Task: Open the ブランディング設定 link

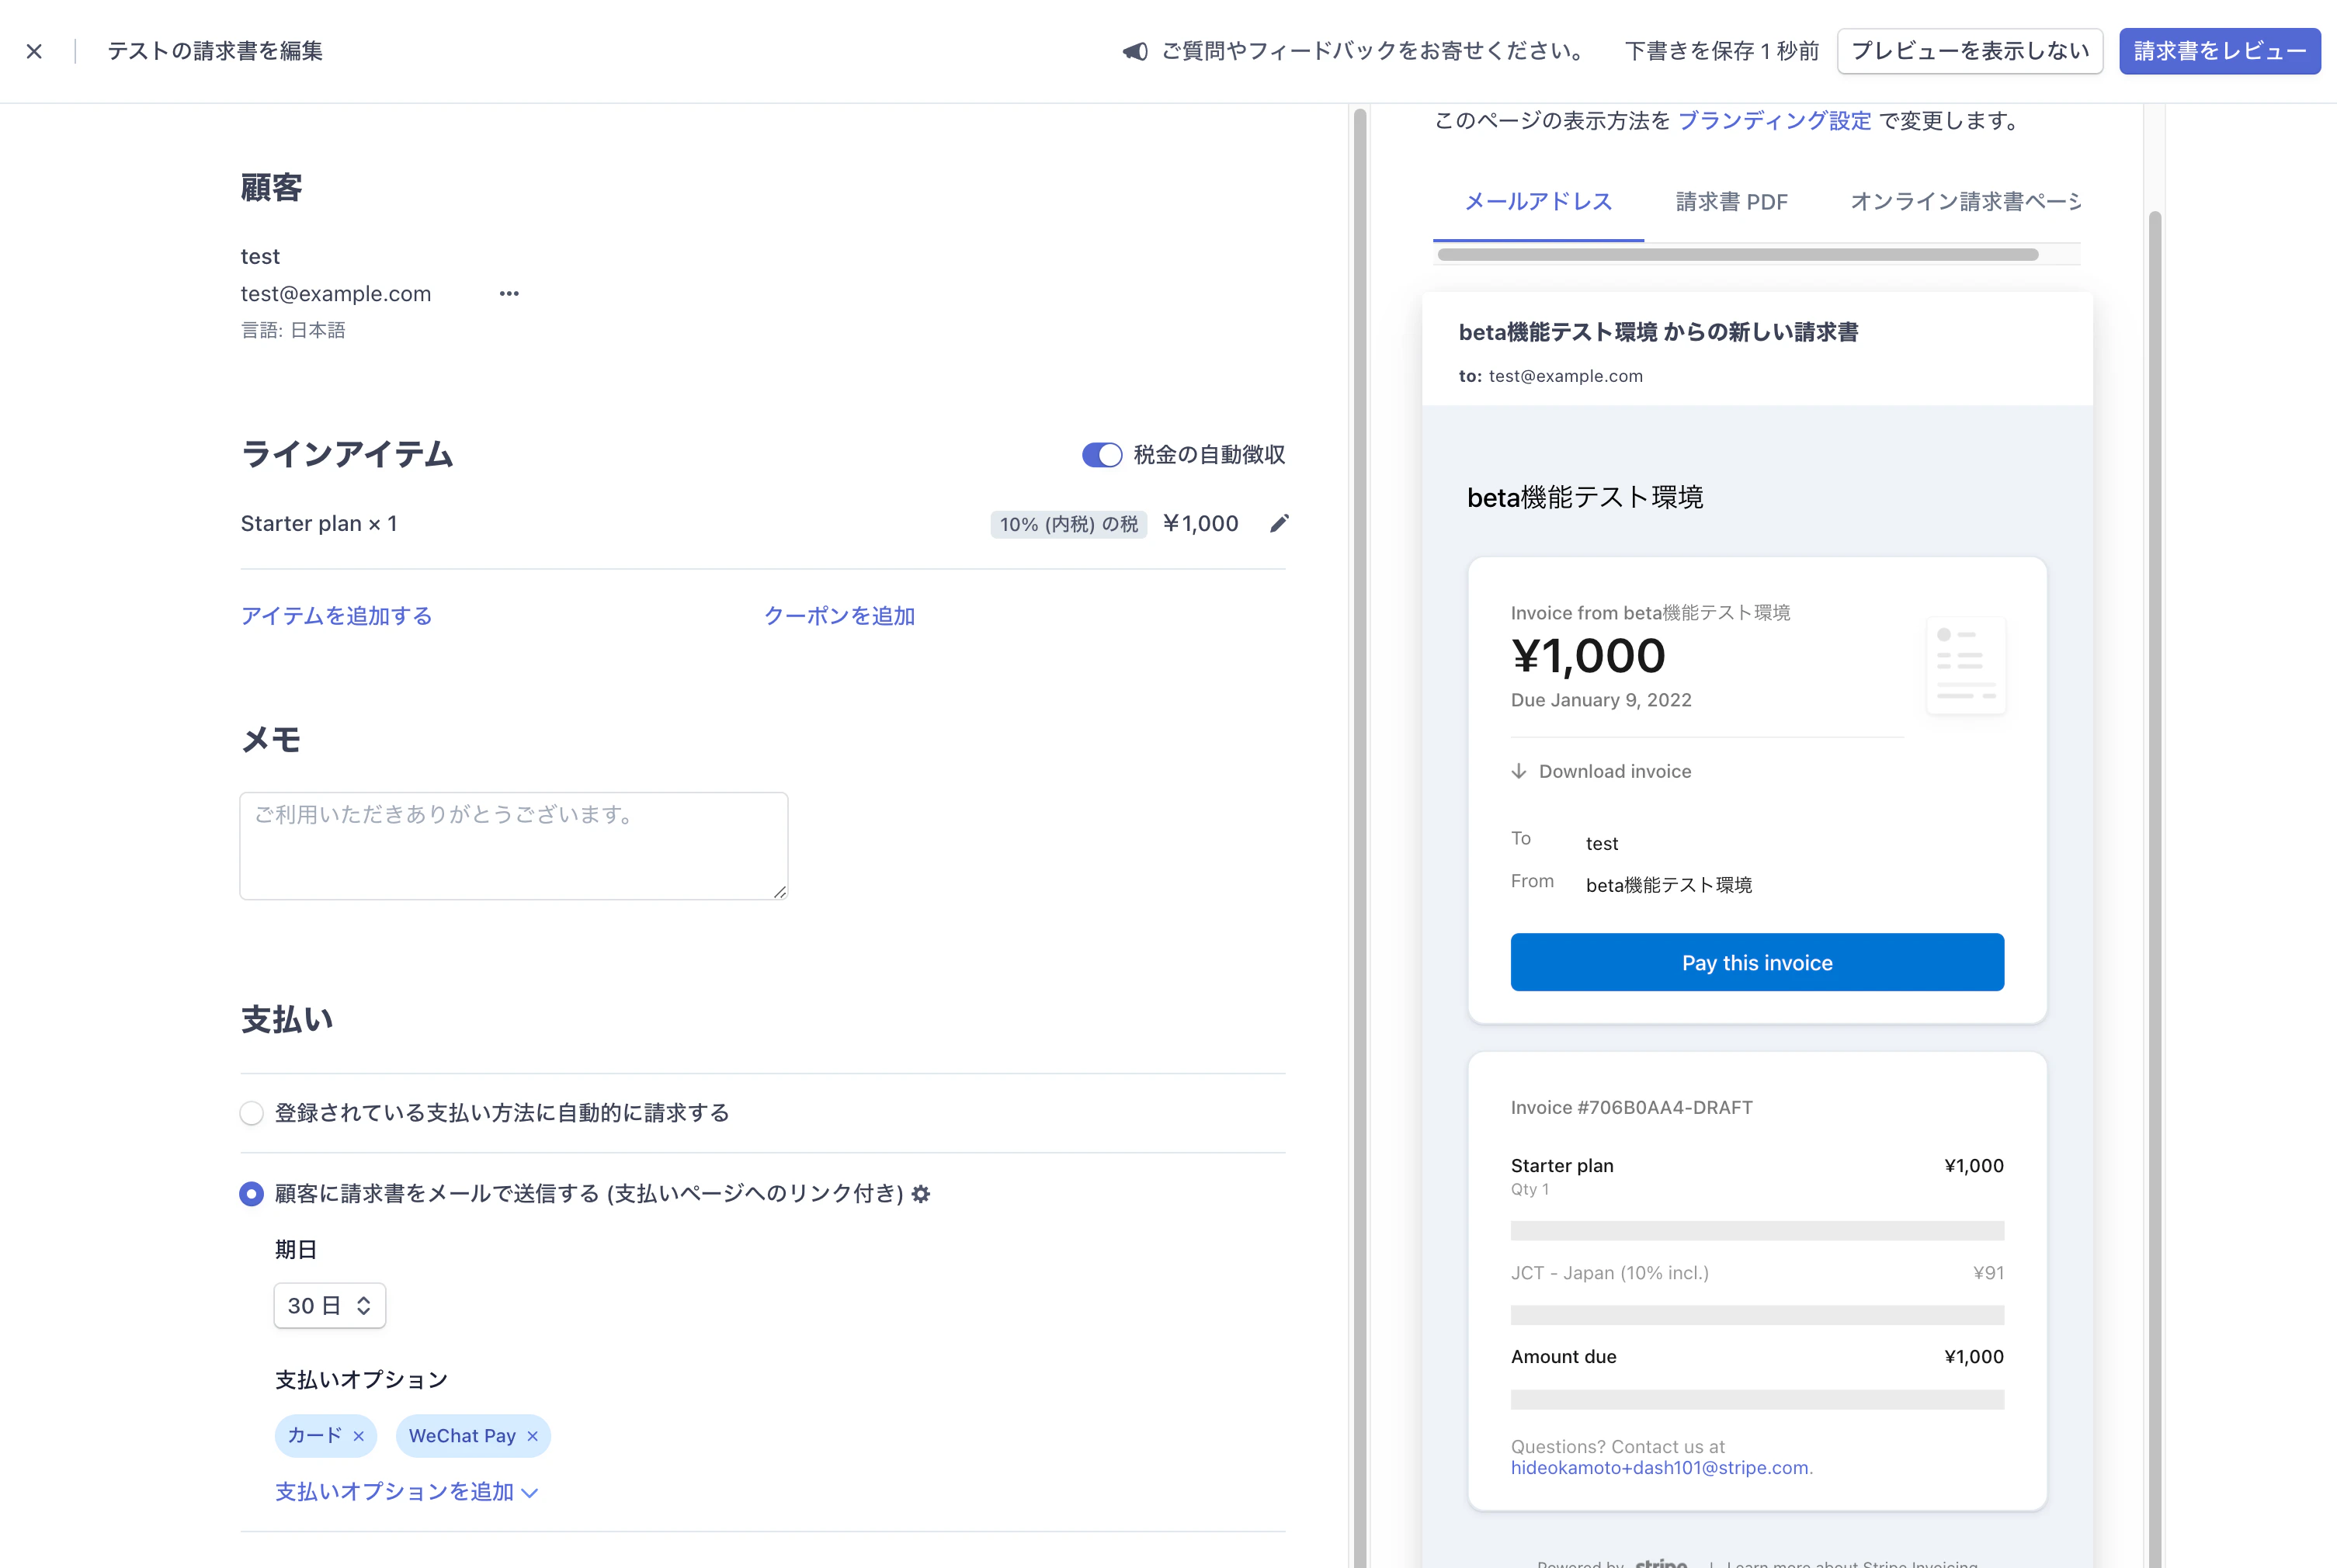Action: 1774,121
